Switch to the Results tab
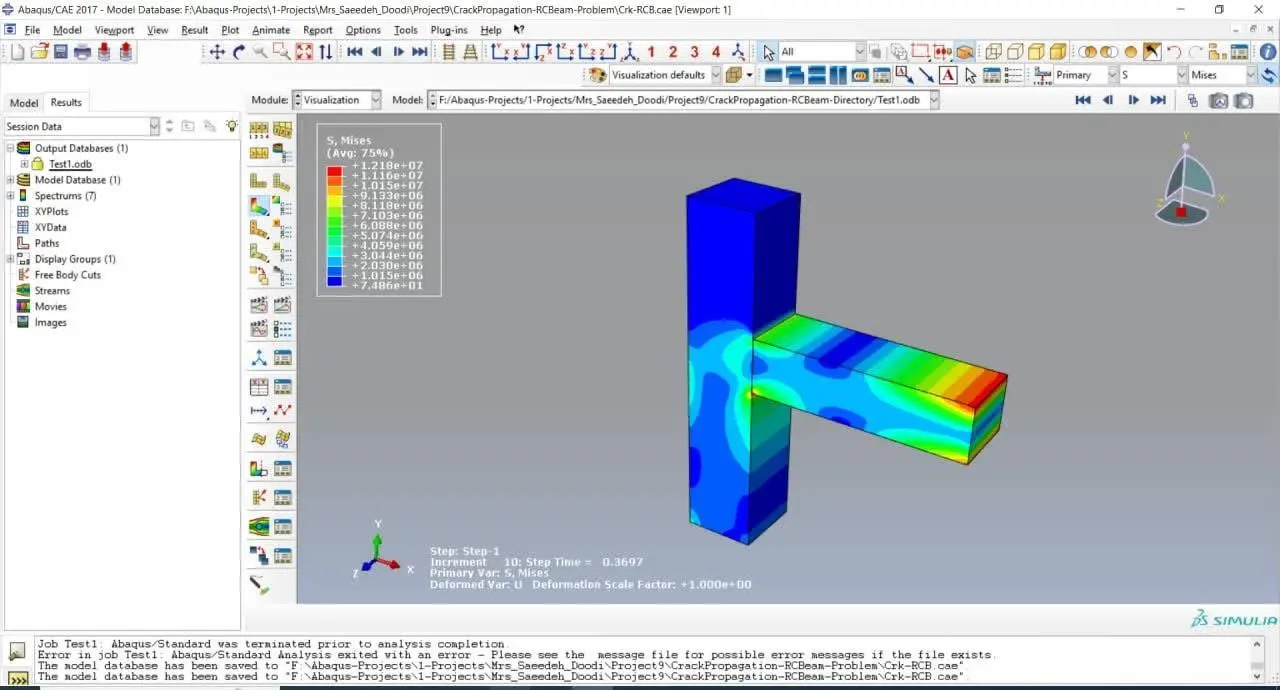The width and height of the screenshot is (1280, 690). pyautogui.click(x=66, y=102)
